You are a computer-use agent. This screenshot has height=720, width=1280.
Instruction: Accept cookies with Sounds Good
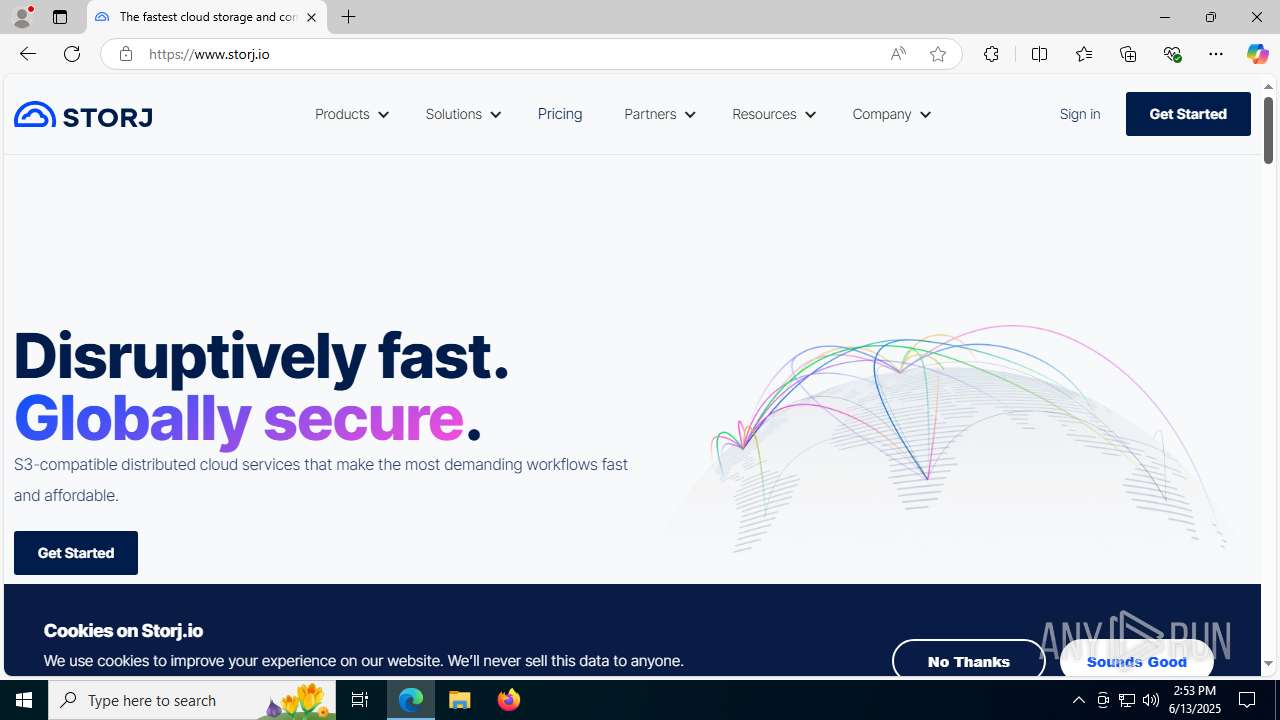click(x=1136, y=661)
